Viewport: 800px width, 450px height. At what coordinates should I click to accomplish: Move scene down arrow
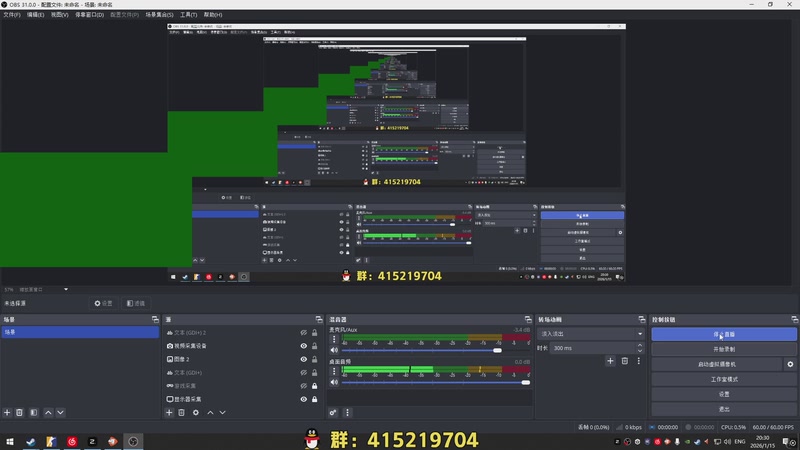tap(60, 412)
